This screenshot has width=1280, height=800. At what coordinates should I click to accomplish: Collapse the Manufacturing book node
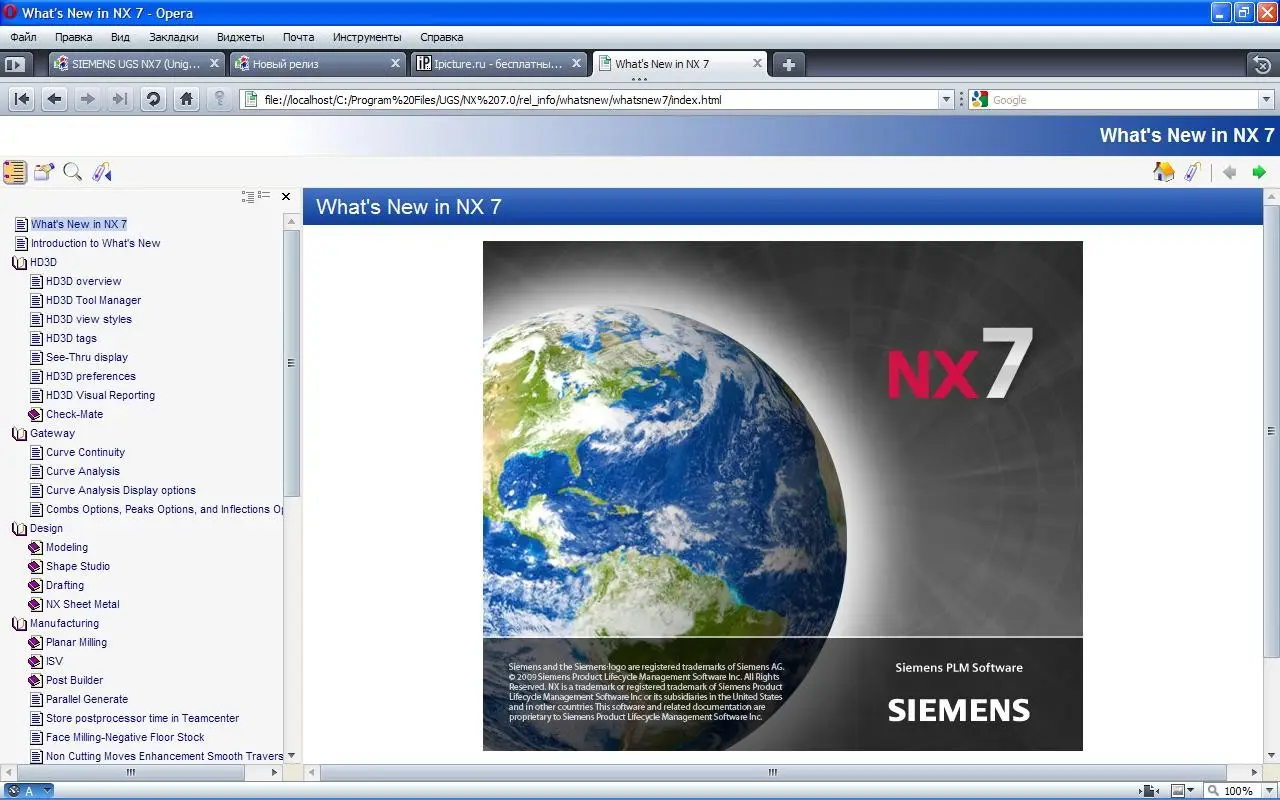coord(20,624)
